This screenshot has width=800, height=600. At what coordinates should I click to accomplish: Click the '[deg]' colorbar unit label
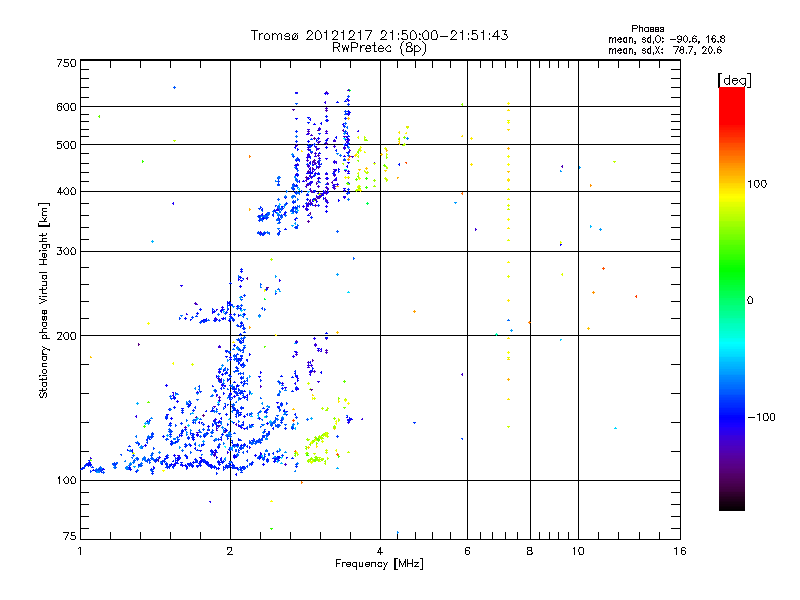pyautogui.click(x=734, y=80)
